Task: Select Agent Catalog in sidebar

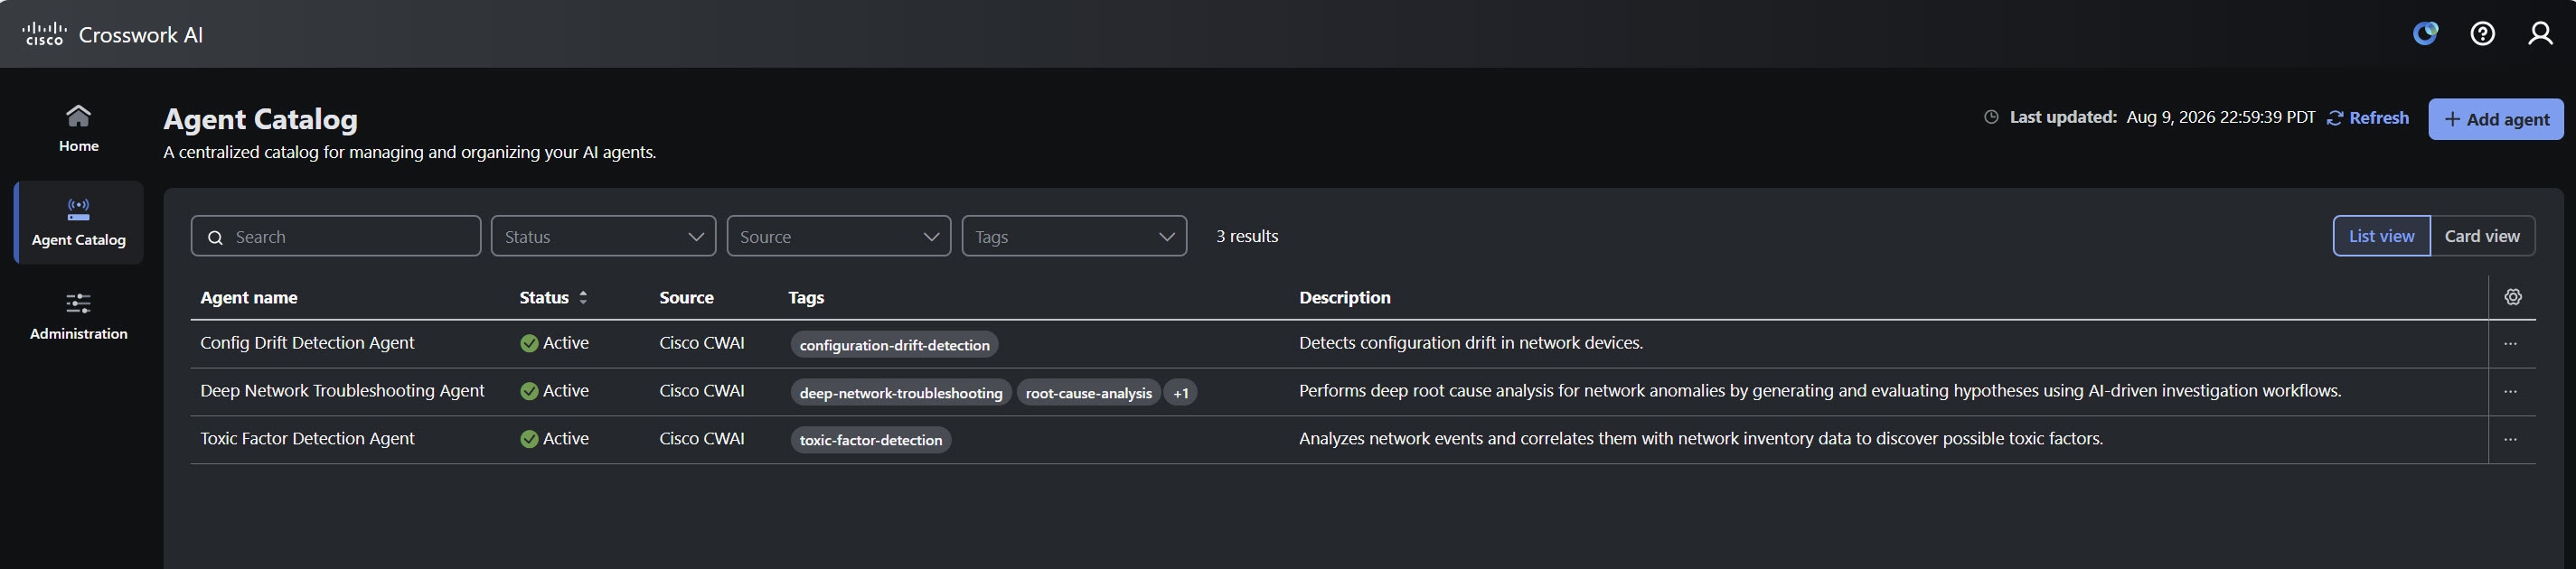Action: pos(78,222)
